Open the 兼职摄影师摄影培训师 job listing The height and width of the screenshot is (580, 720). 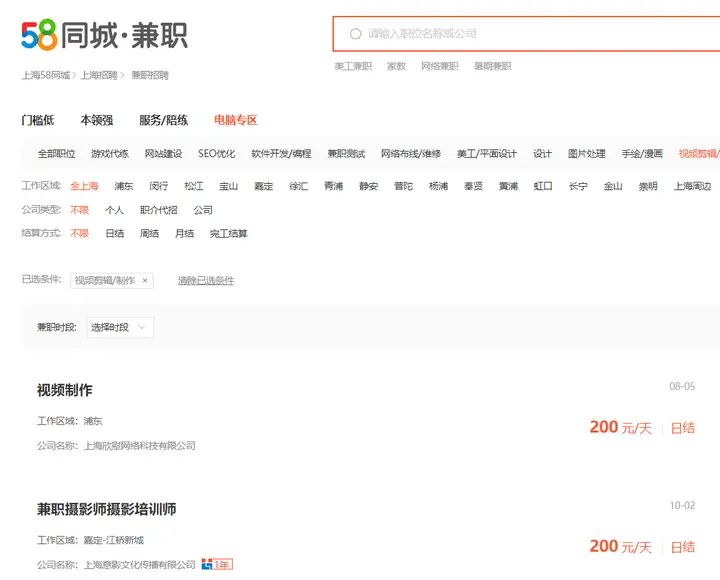click(x=107, y=509)
